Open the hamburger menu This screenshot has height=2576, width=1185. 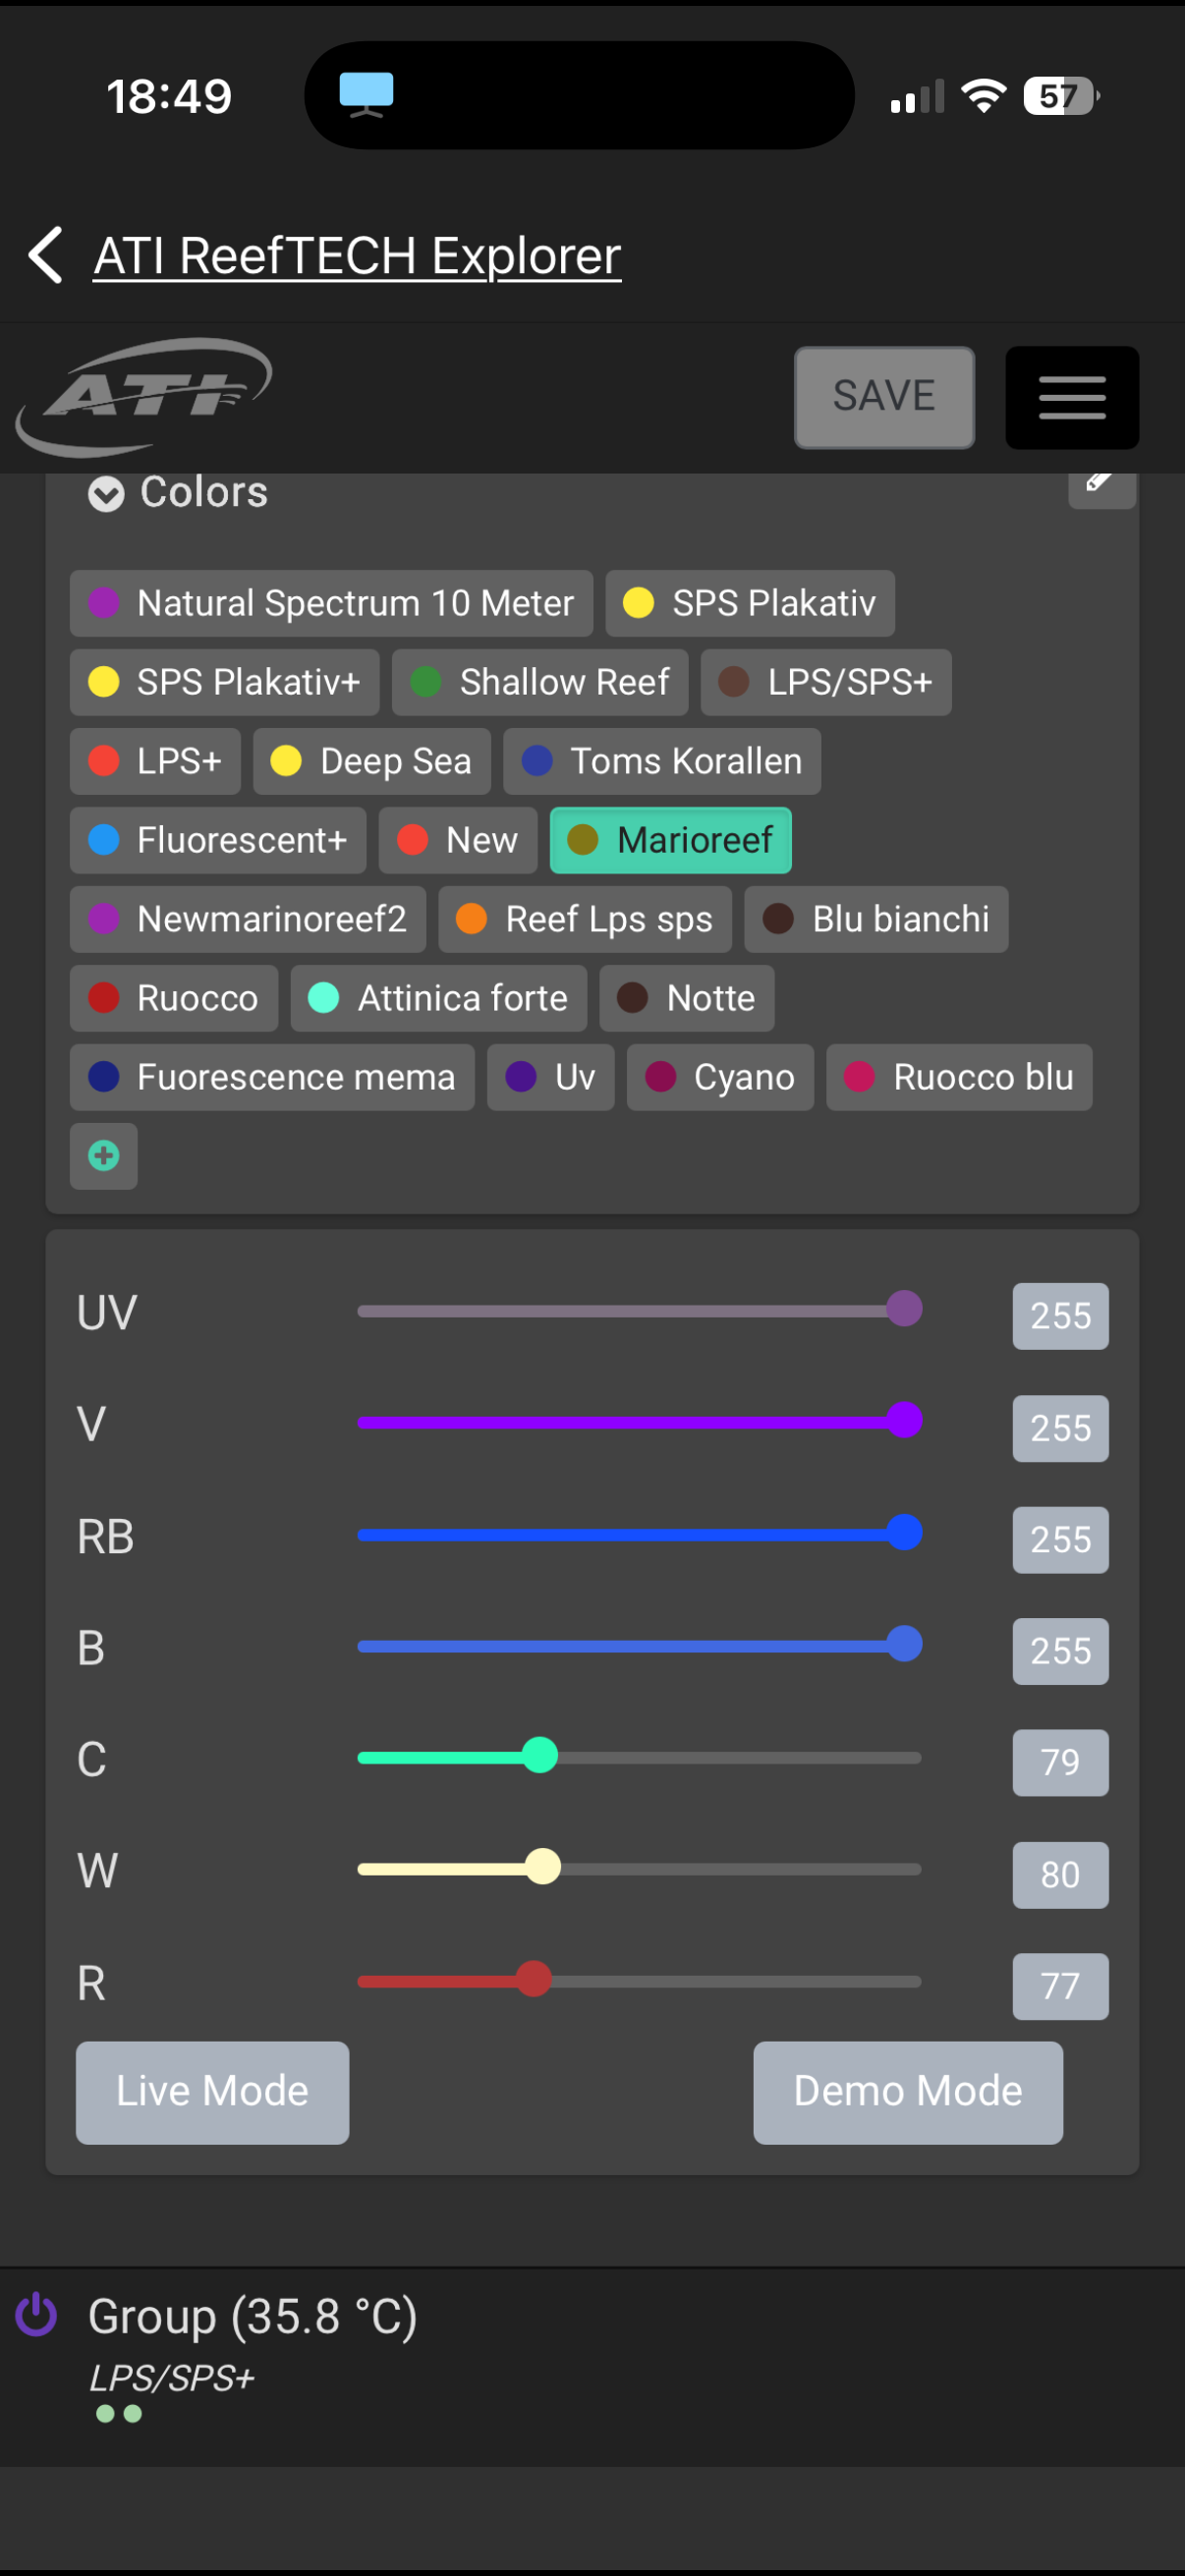click(1071, 397)
